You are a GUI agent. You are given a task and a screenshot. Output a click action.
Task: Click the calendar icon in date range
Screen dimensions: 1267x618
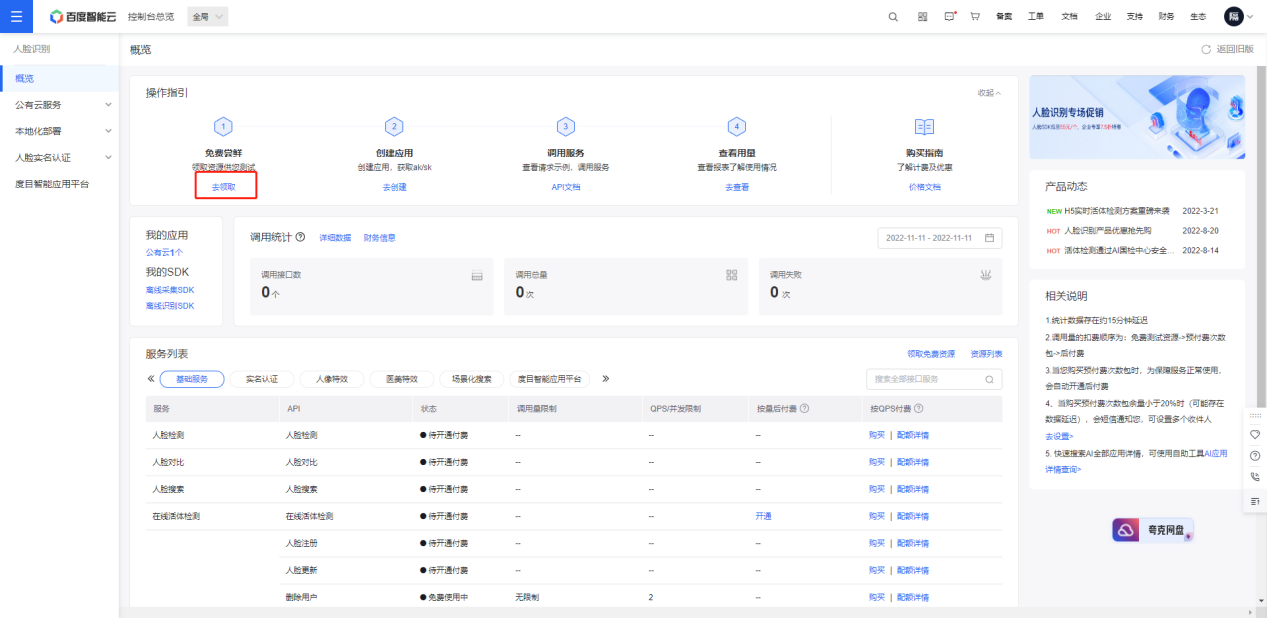pyautogui.click(x=989, y=238)
